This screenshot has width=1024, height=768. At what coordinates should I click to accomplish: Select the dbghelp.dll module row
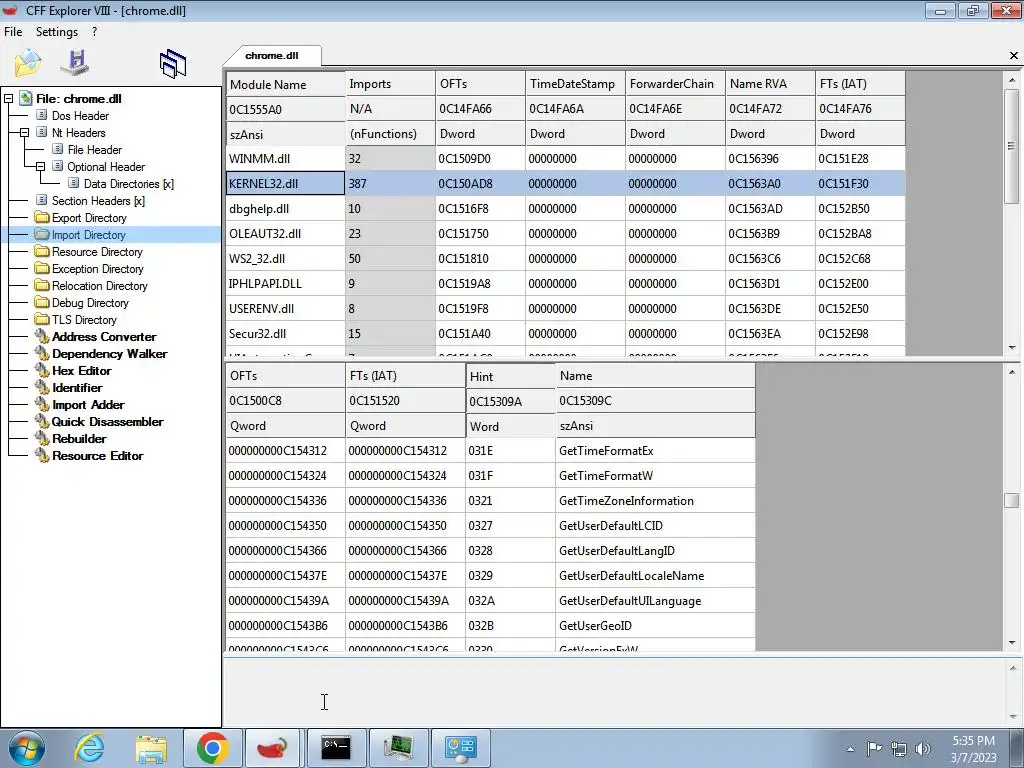pos(566,208)
